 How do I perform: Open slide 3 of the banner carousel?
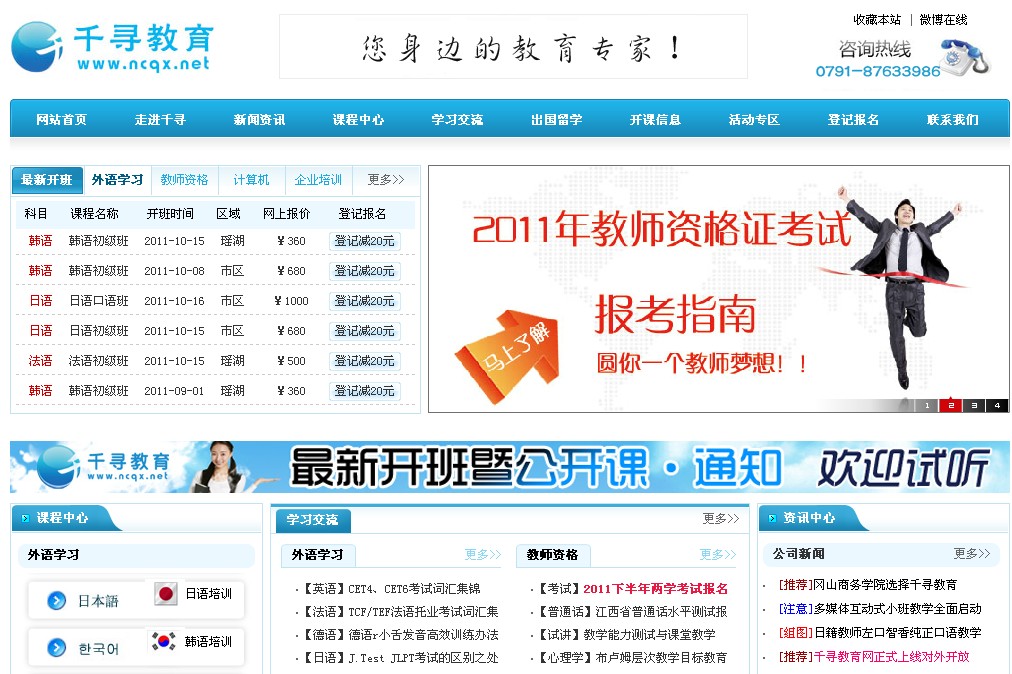pos(973,405)
